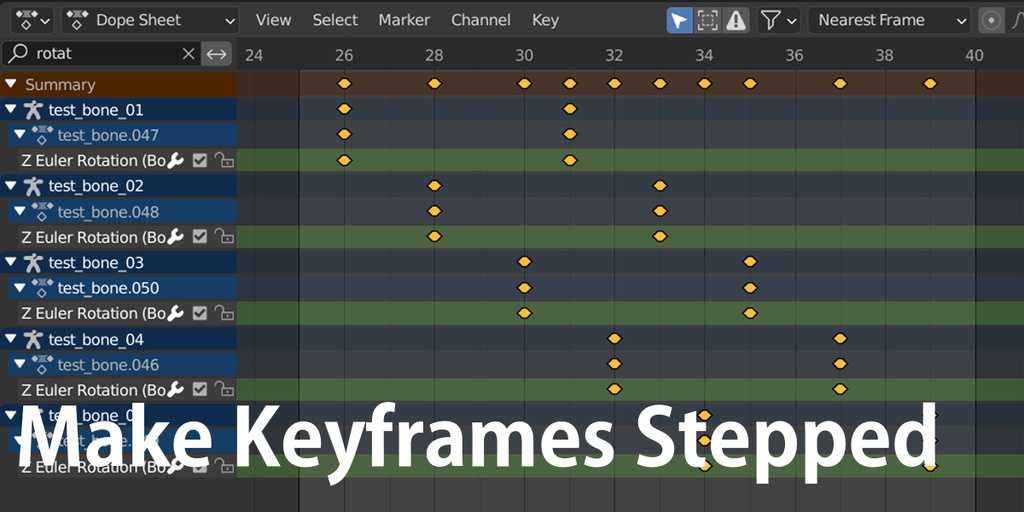This screenshot has height=512, width=1024.
Task: Collapse the Summary channel row
Action: point(10,84)
